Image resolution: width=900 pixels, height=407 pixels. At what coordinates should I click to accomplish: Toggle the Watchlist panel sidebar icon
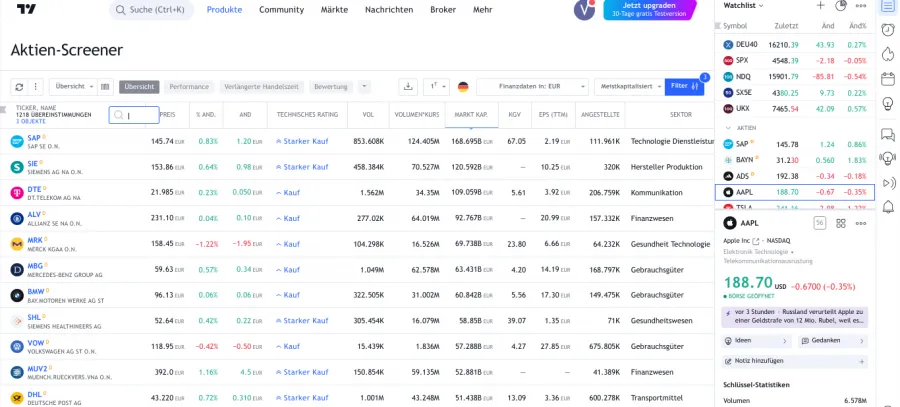coord(888,6)
